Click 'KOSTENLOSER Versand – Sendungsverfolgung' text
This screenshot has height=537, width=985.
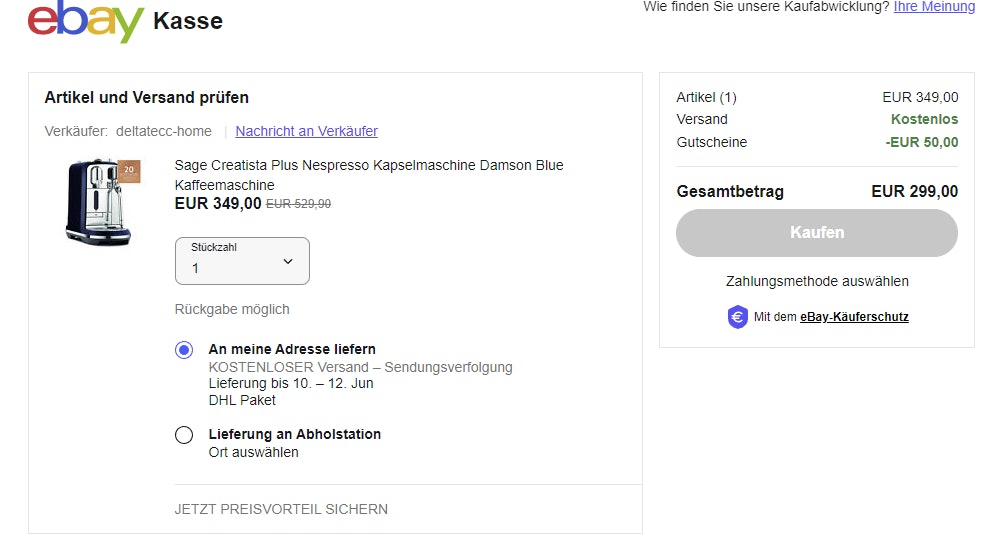coord(361,367)
